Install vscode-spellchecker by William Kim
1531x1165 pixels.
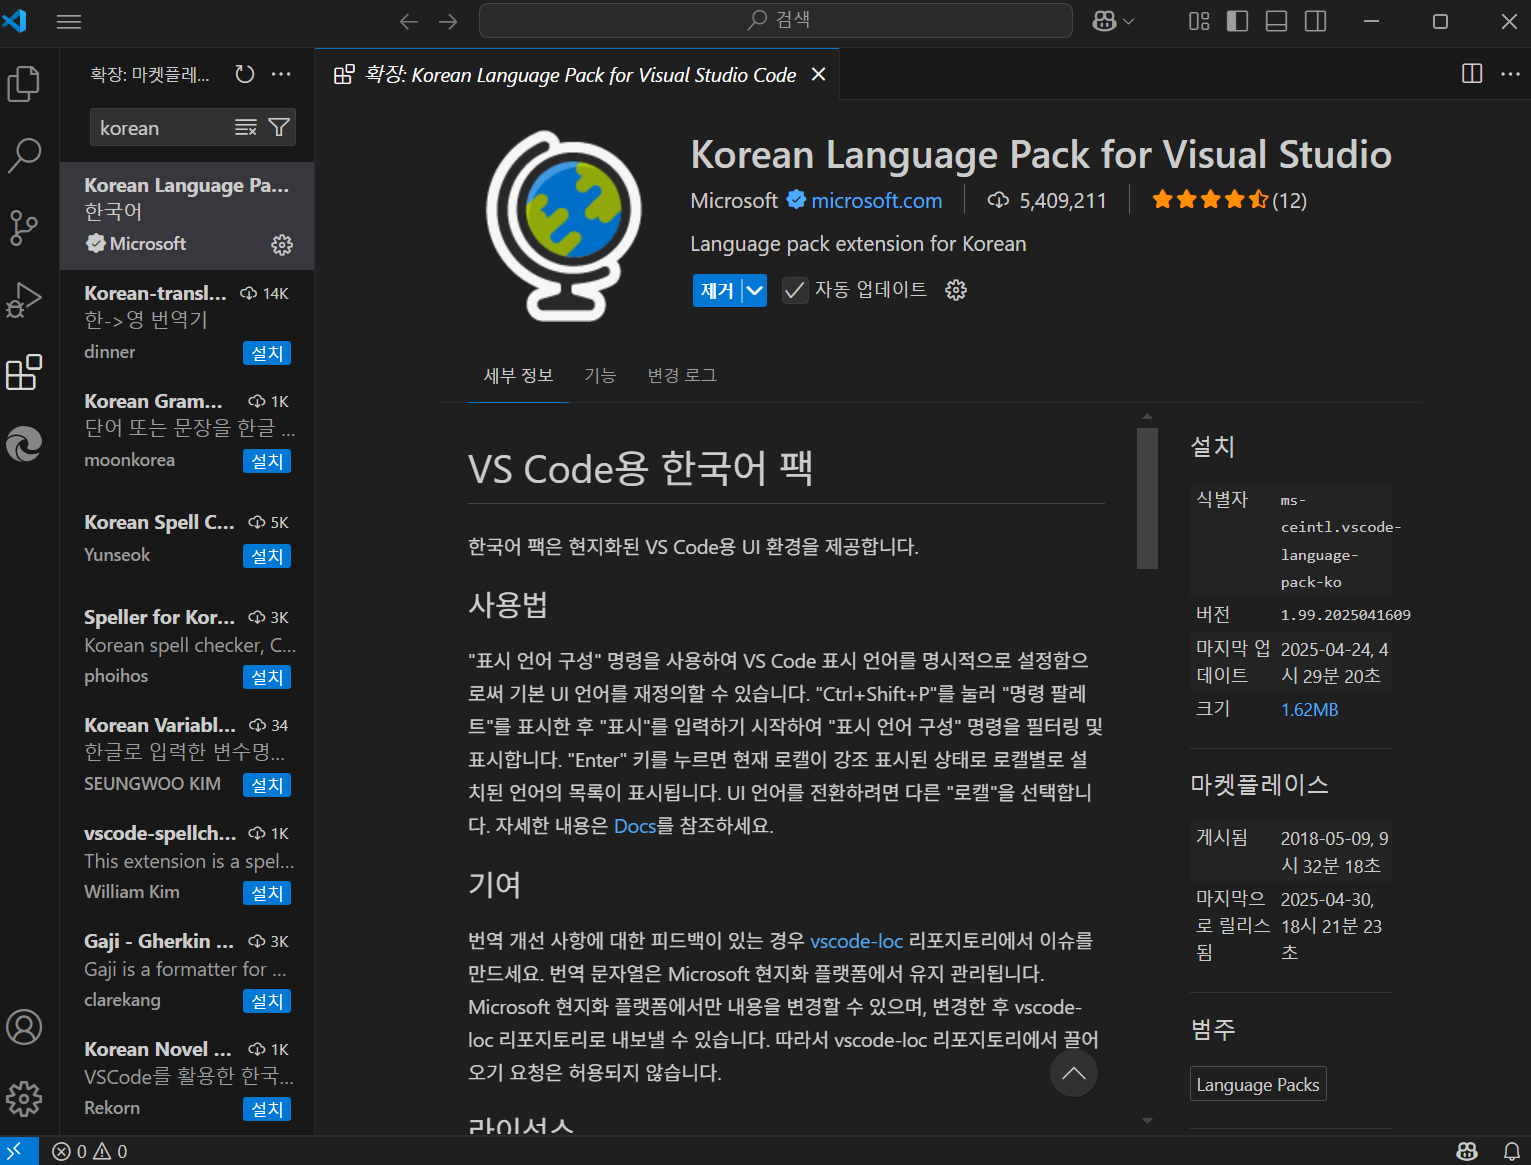[x=267, y=893]
